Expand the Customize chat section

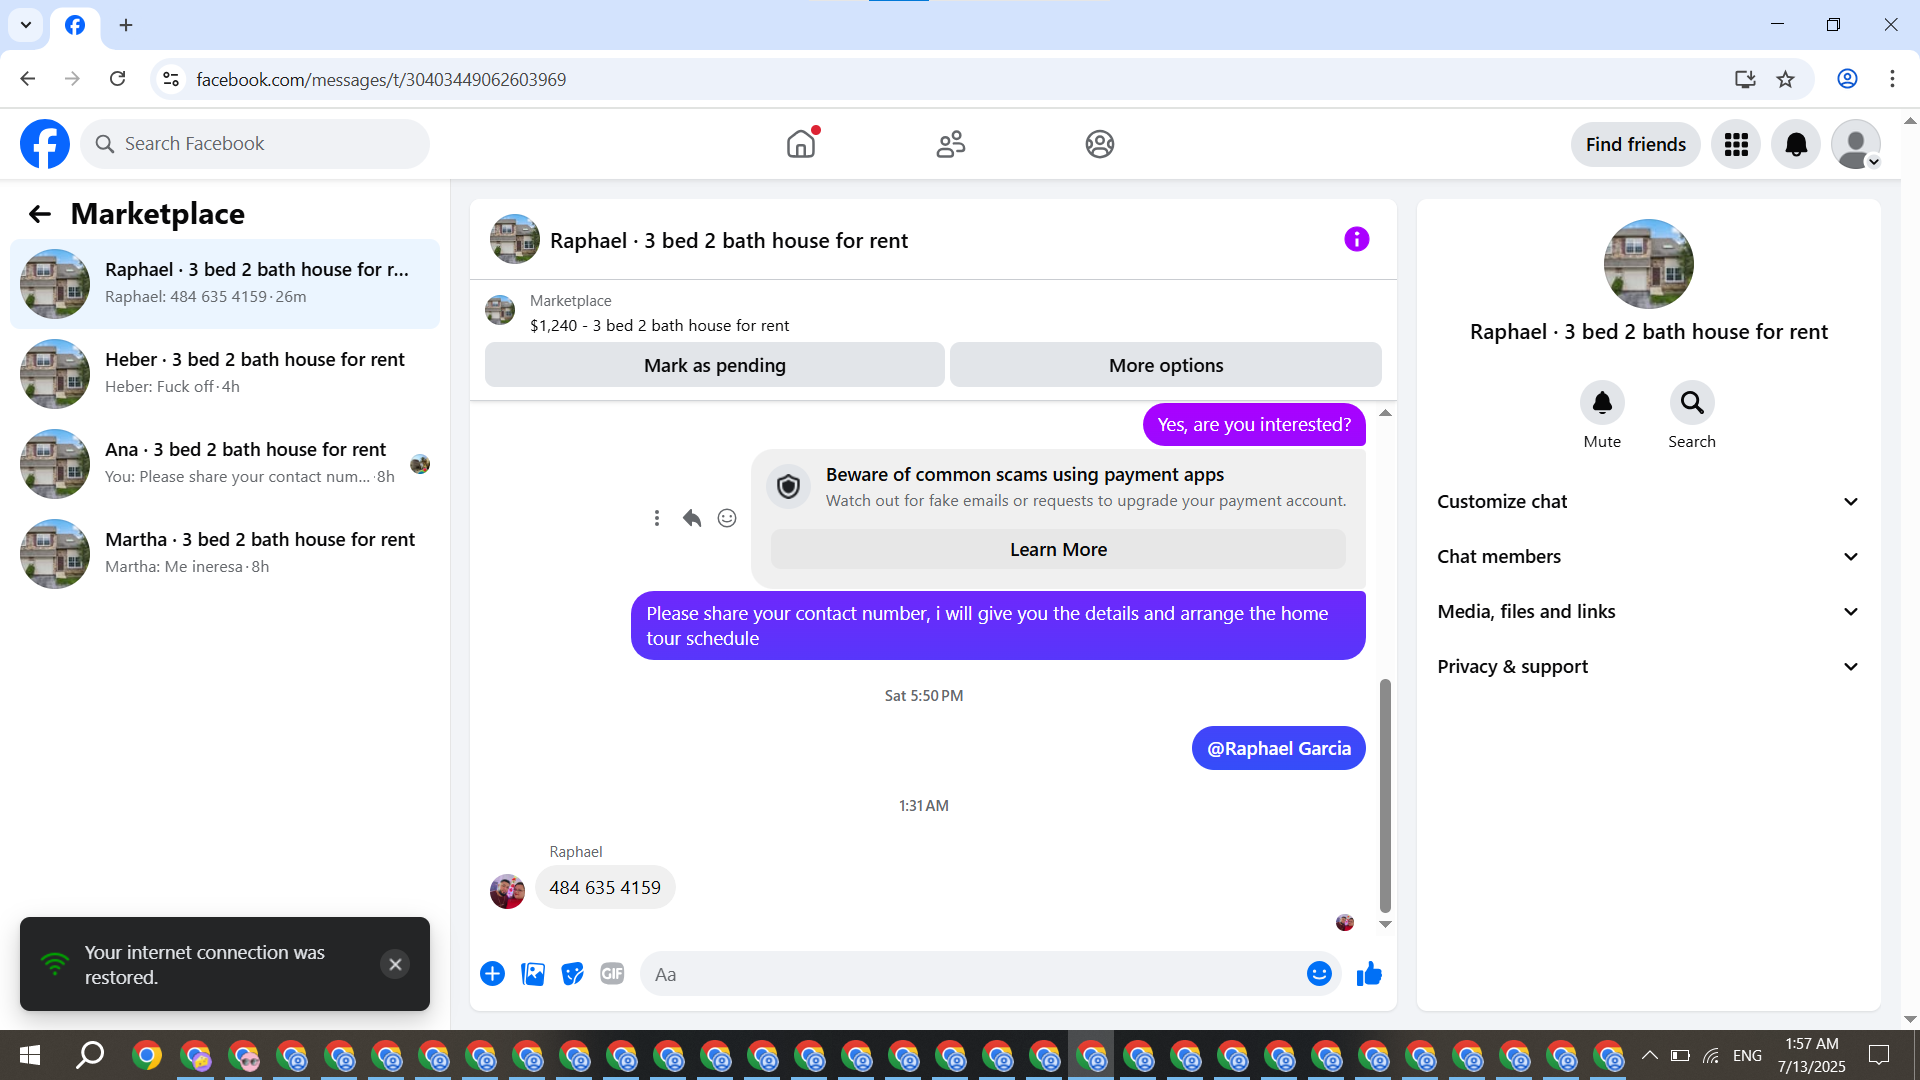(x=1648, y=502)
